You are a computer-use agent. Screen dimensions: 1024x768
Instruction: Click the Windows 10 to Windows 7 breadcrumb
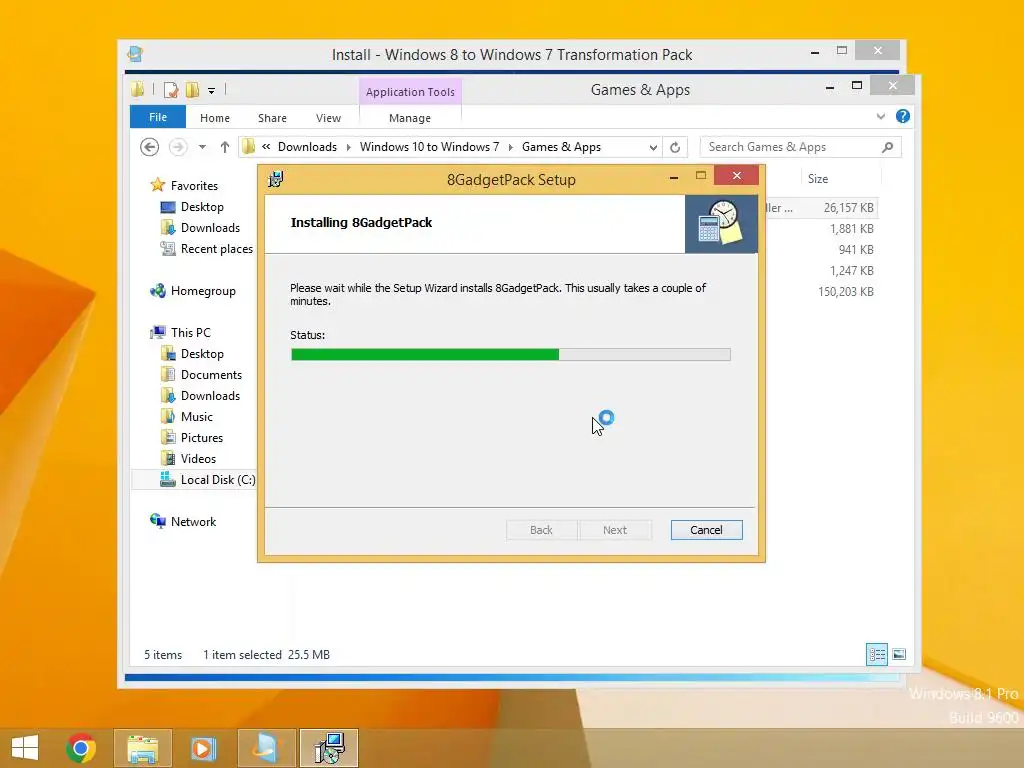tap(429, 147)
